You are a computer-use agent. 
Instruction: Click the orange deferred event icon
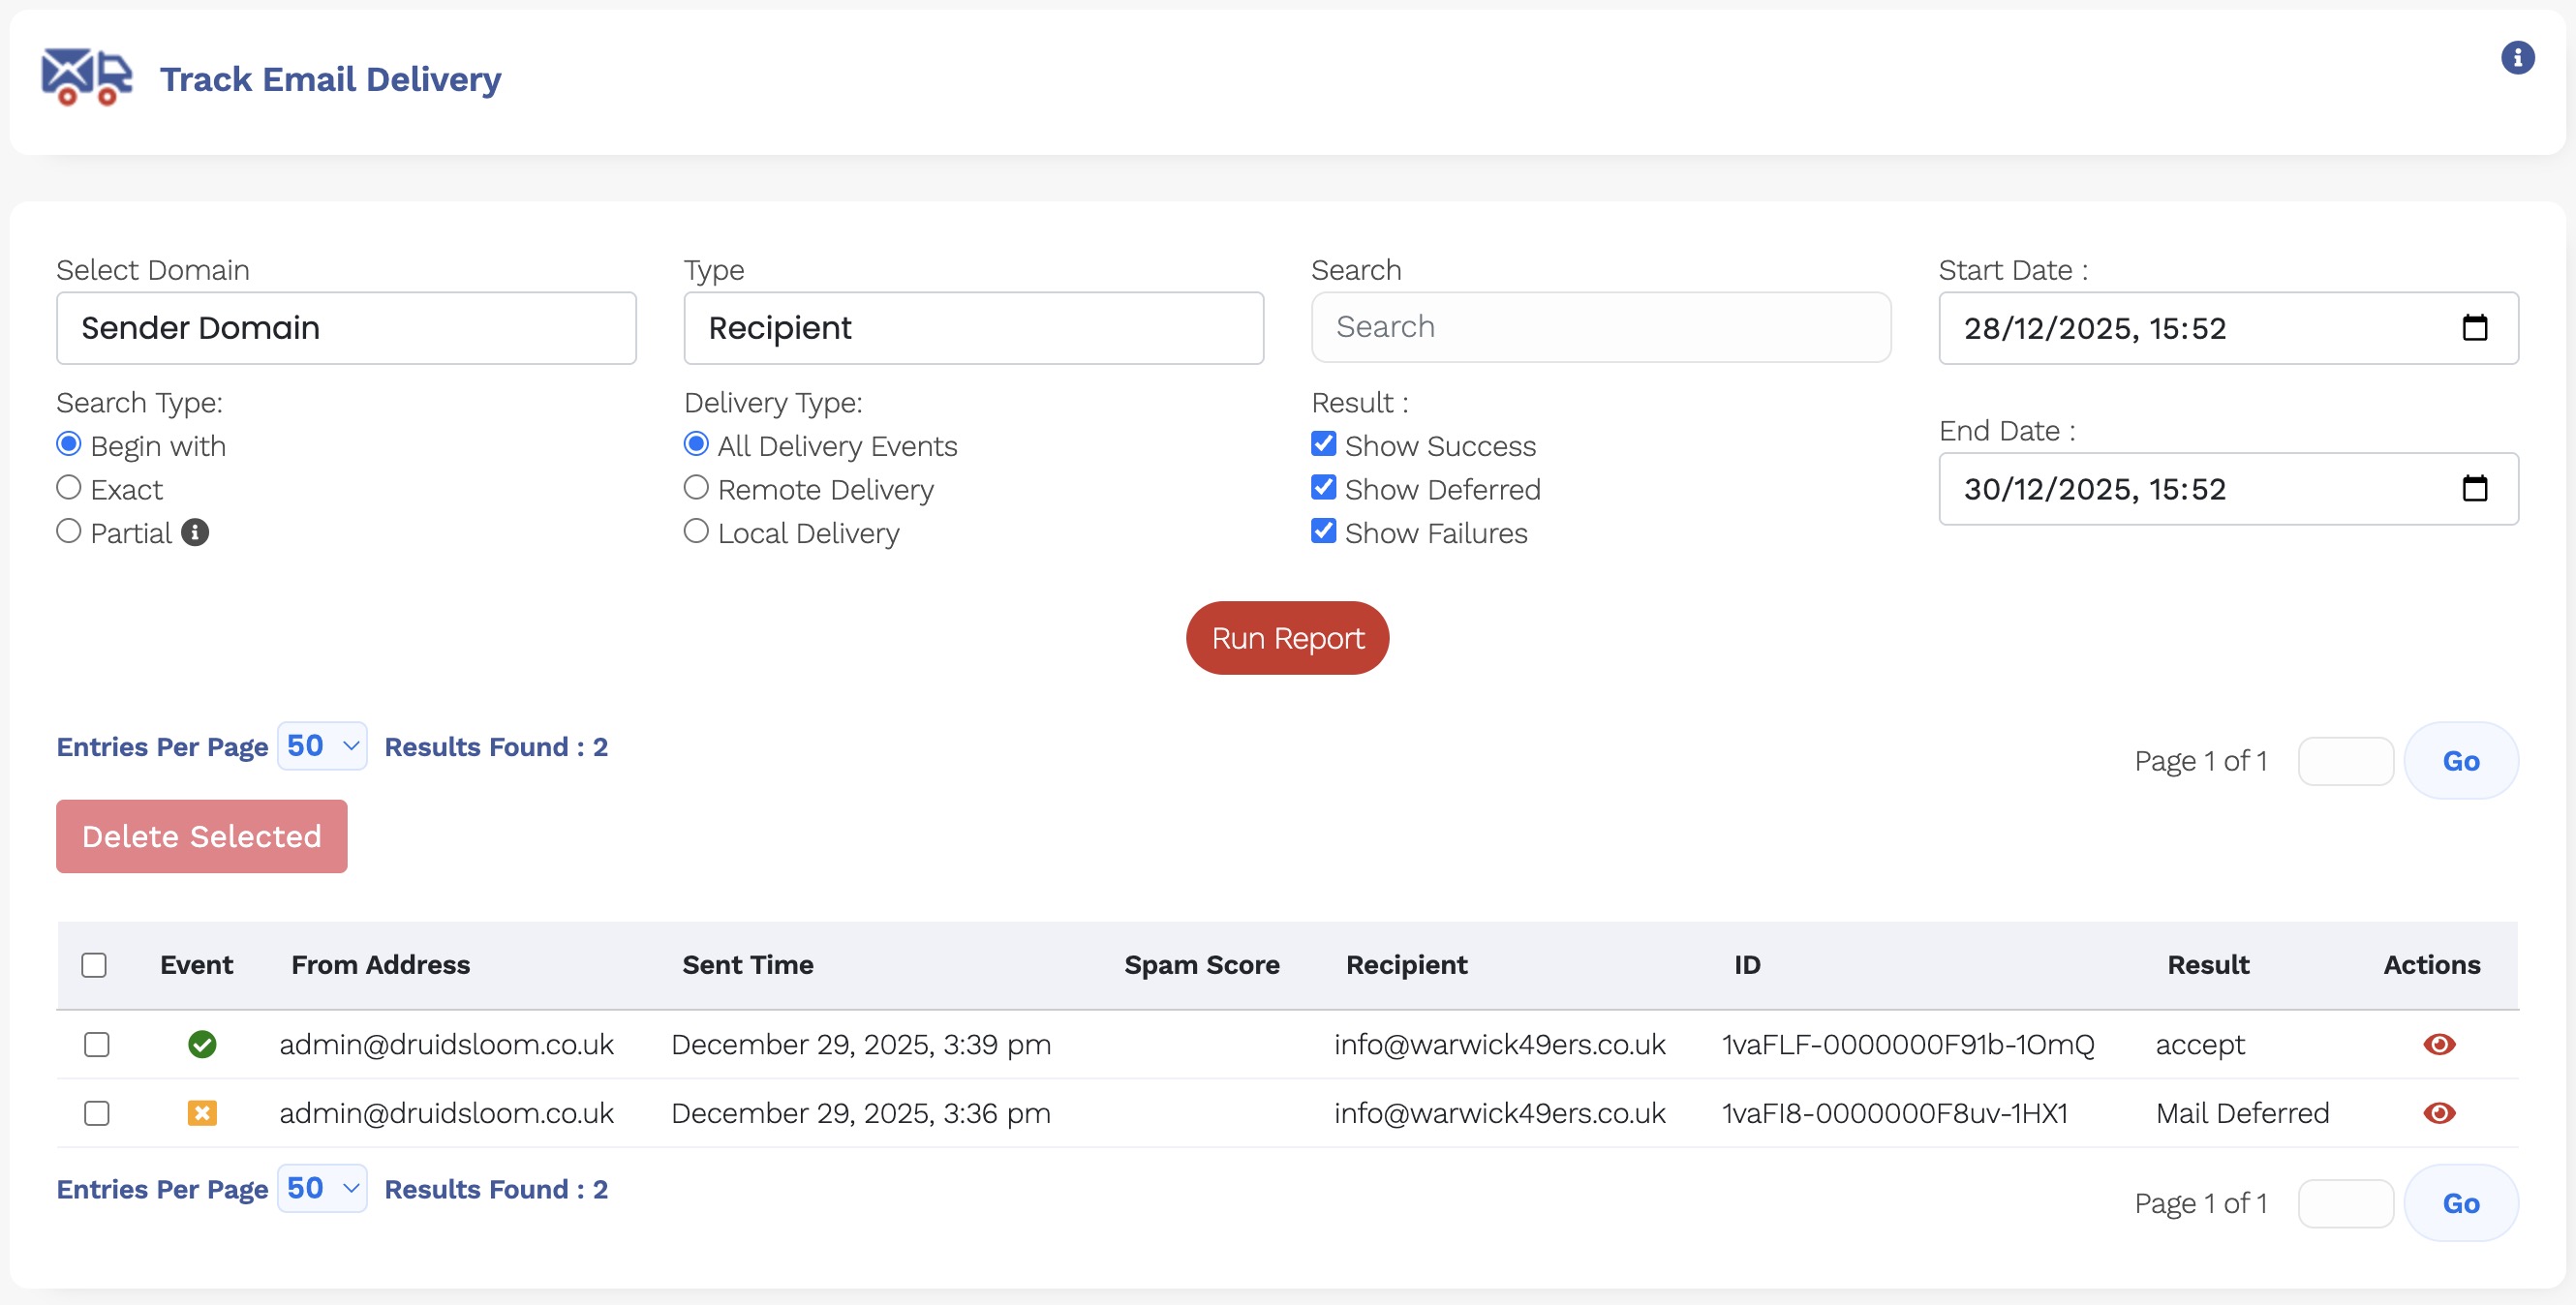click(202, 1113)
